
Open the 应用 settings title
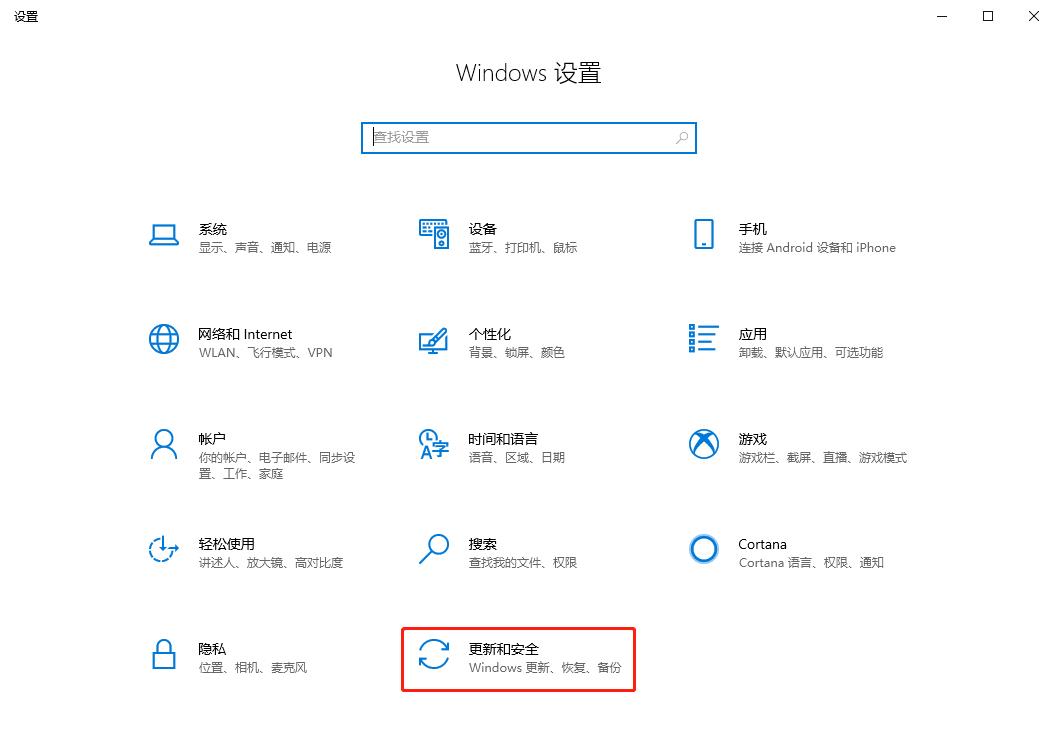coord(752,334)
